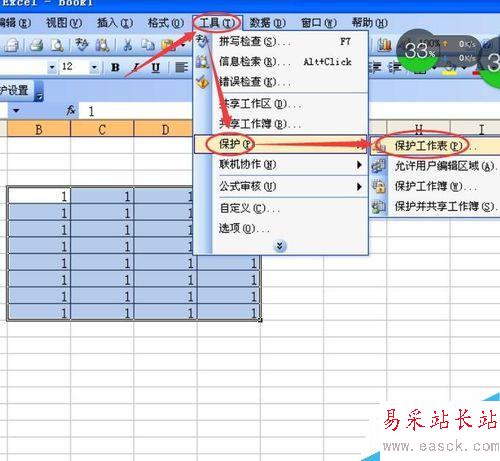Click the Permission envelope icon in toolbar
Screen dimensions: 500x461
click(11, 45)
